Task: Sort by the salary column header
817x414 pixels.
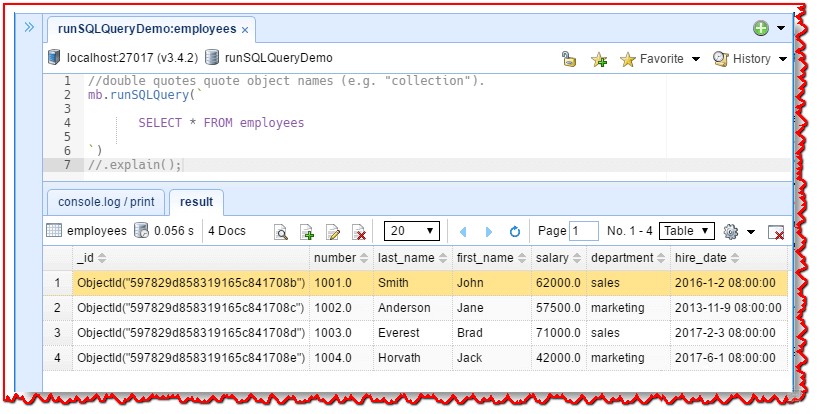Action: [552, 258]
